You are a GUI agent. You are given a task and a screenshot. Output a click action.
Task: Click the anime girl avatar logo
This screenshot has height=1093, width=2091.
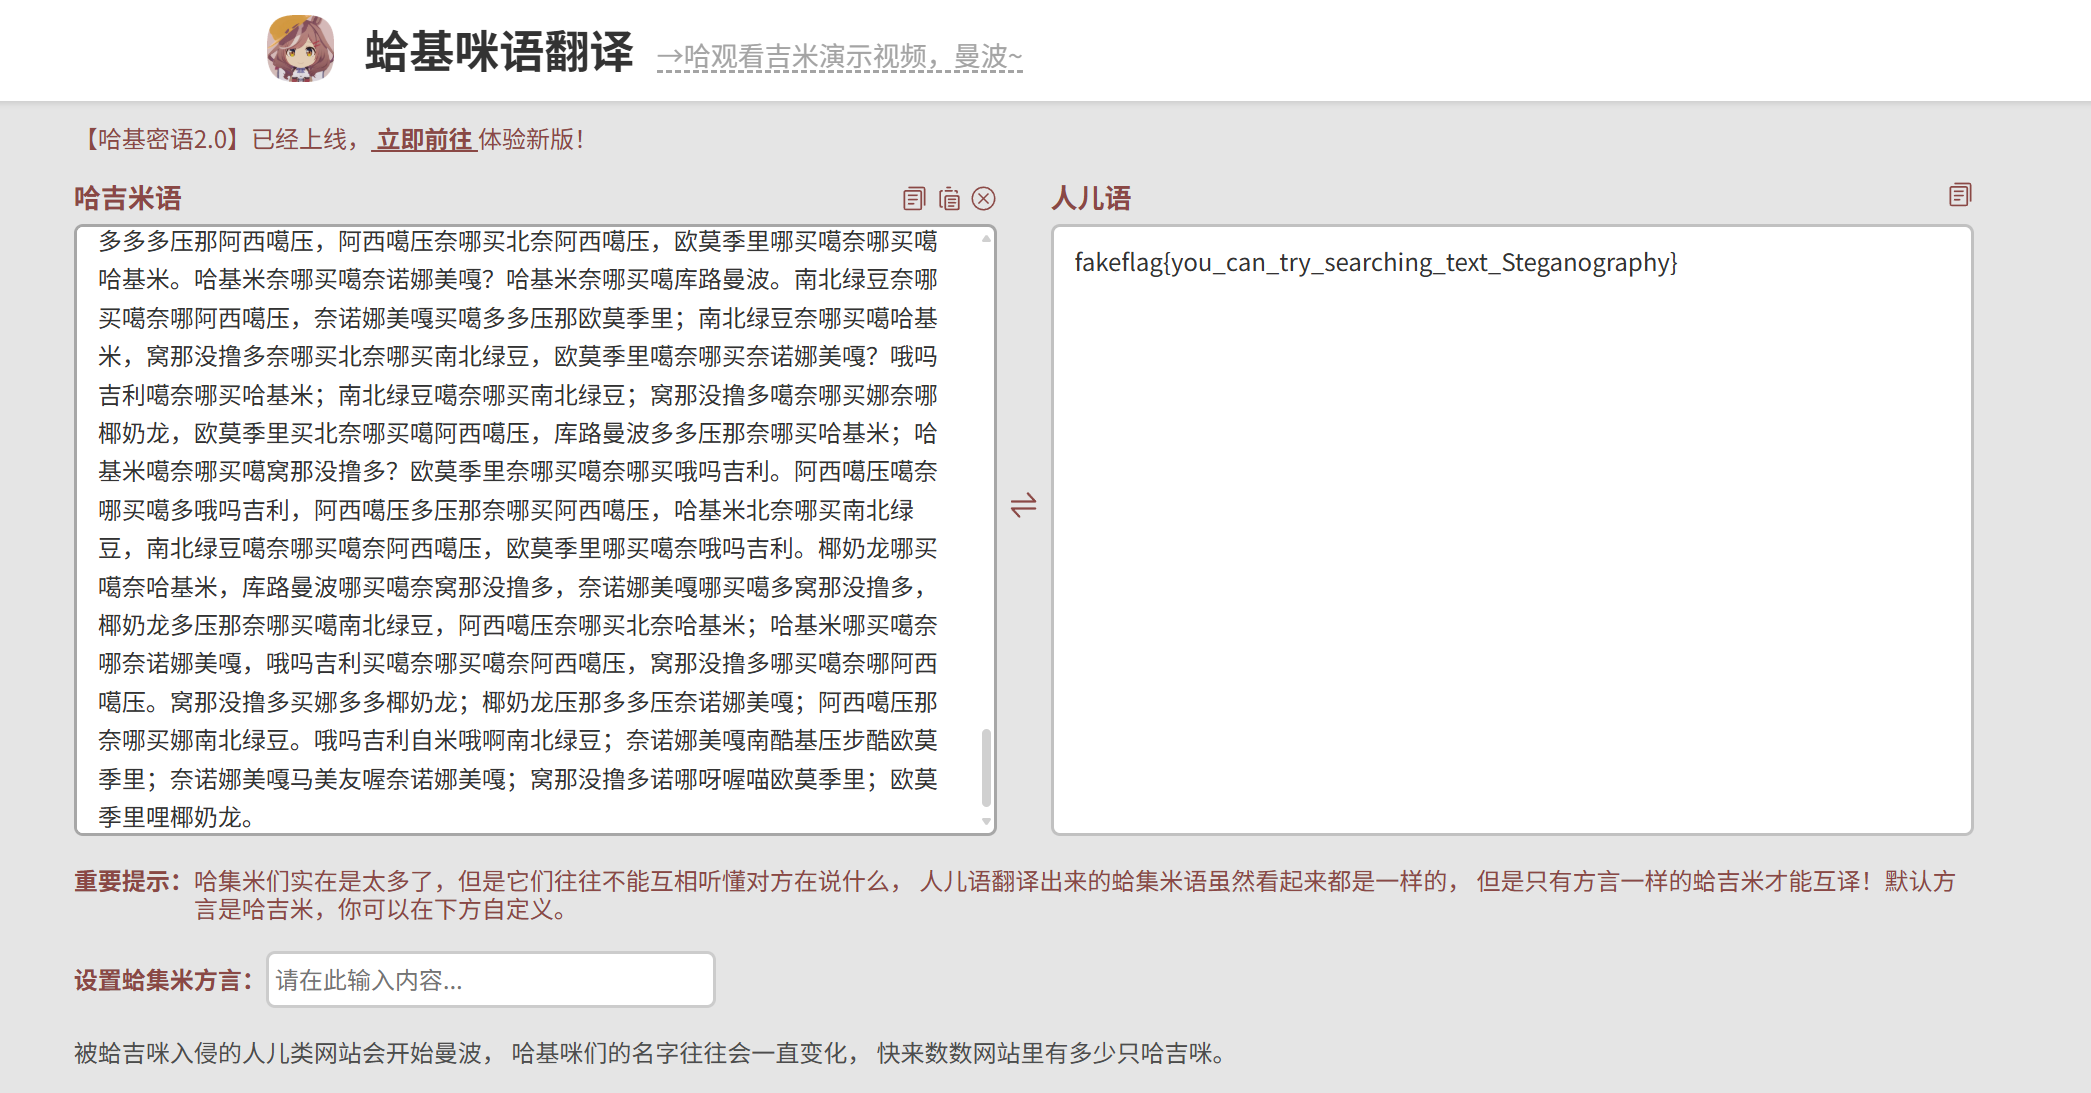click(x=300, y=49)
